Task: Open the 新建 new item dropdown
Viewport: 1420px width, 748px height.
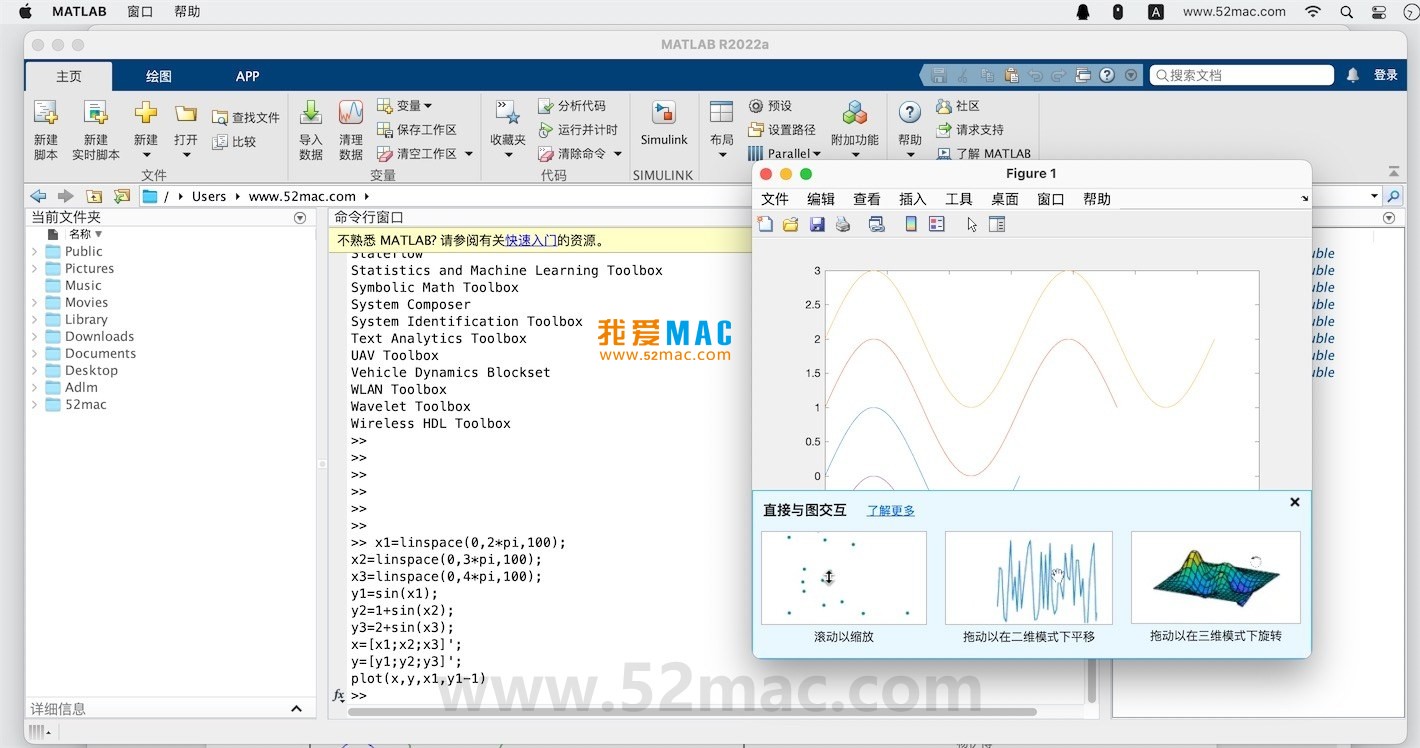Action: (146, 154)
